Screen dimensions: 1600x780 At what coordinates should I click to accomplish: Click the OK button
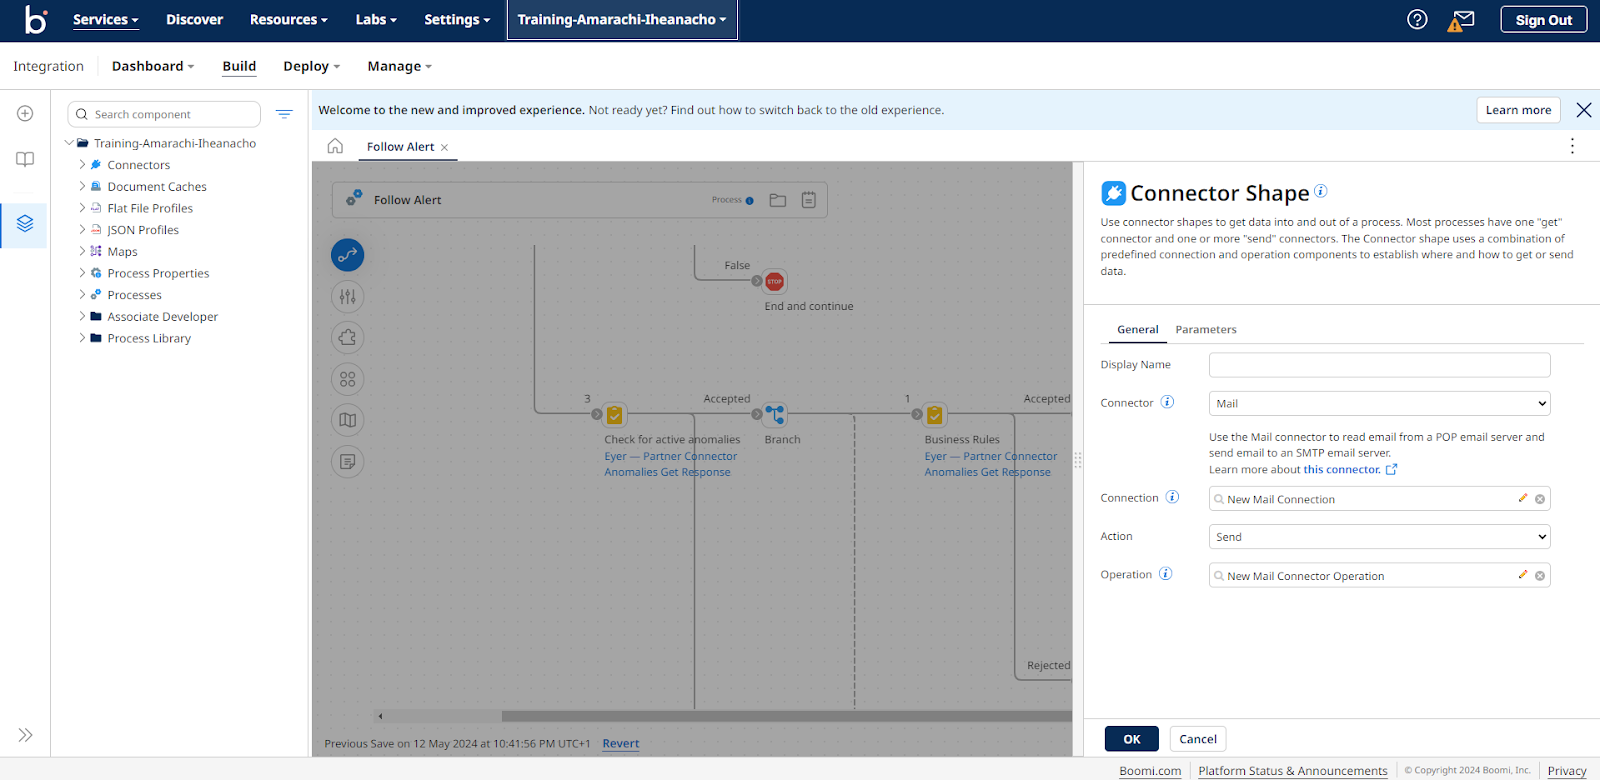[x=1132, y=739]
